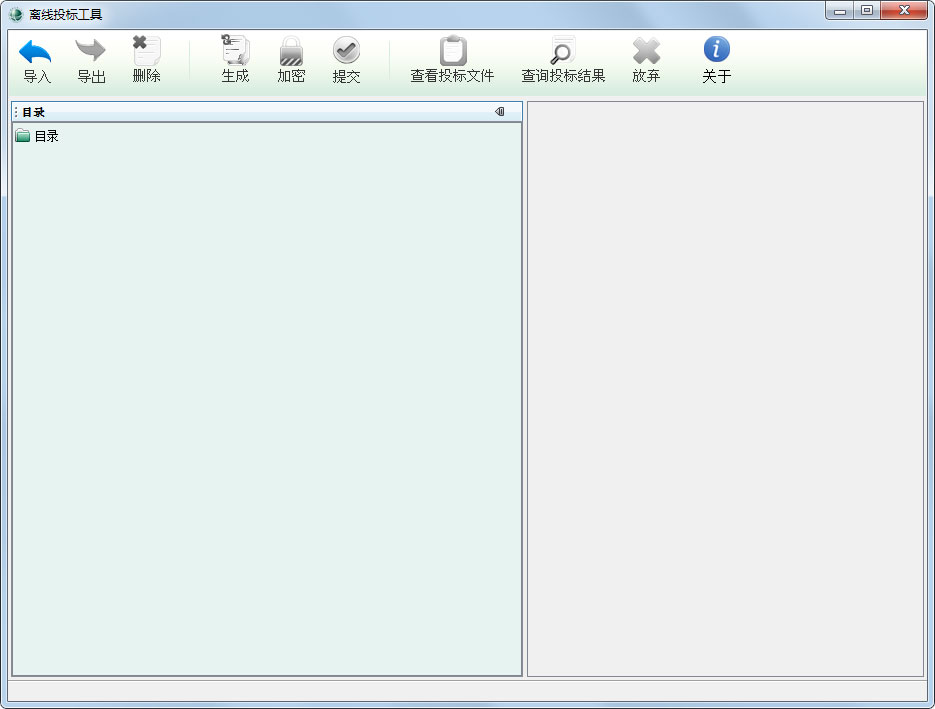Click the 查询投标结果 magnifier icon
The height and width of the screenshot is (709, 935).
coord(562,50)
